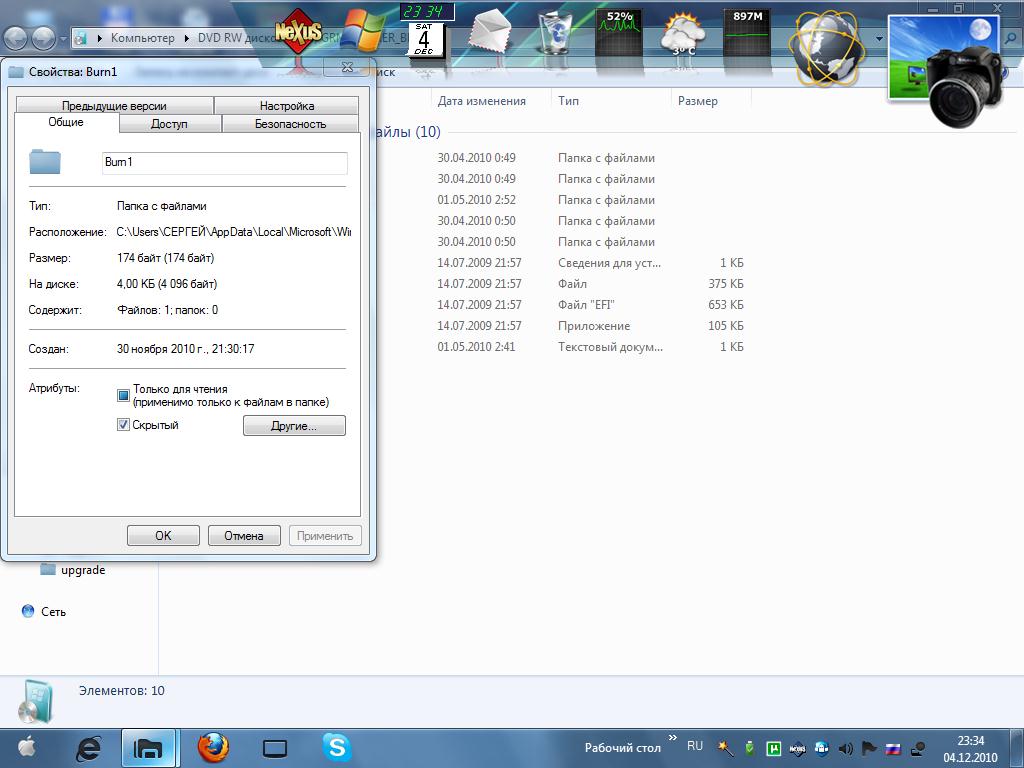Click the 'Рабочий стол' taskbar toolbar
The width and height of the screenshot is (1024, 768).
[622, 748]
